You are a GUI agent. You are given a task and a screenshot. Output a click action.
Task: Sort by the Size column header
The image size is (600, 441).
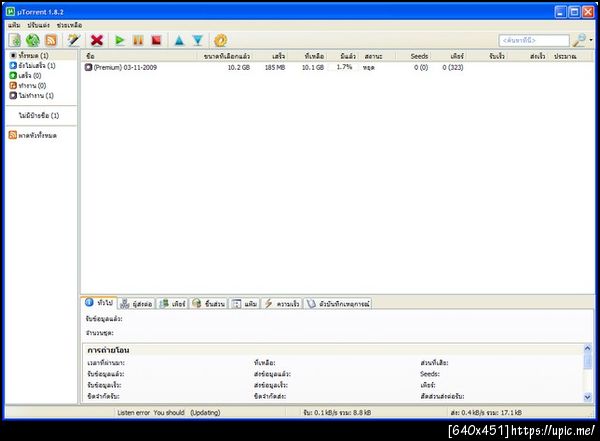227,56
